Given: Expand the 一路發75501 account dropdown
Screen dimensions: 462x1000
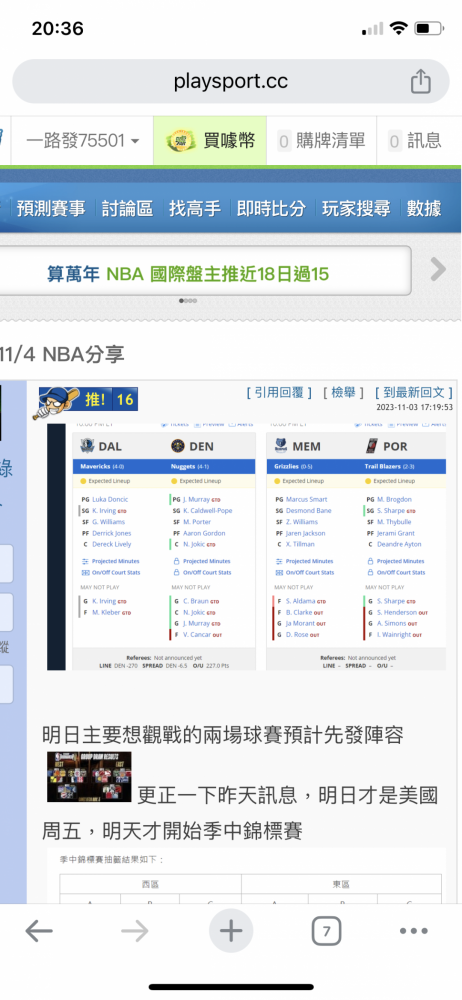Looking at the screenshot, I should click(82, 140).
